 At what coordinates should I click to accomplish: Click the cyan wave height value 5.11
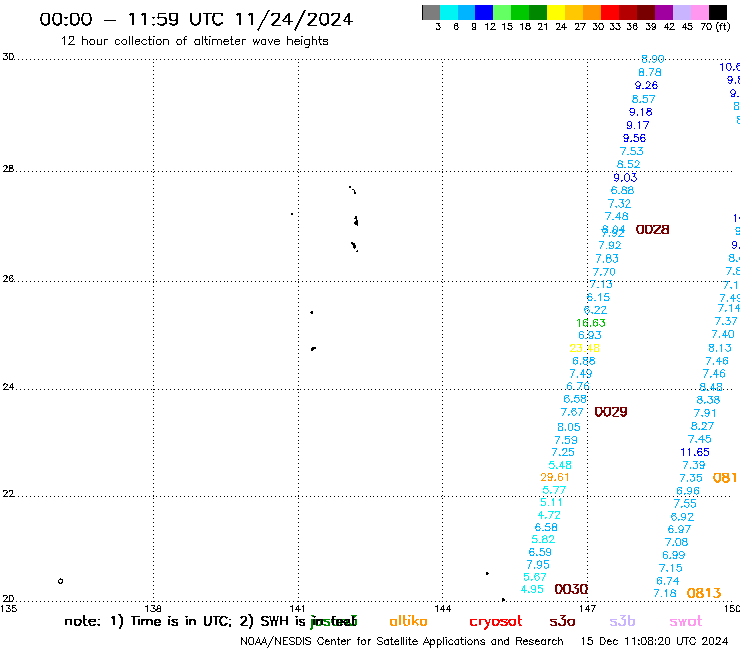click(x=551, y=502)
